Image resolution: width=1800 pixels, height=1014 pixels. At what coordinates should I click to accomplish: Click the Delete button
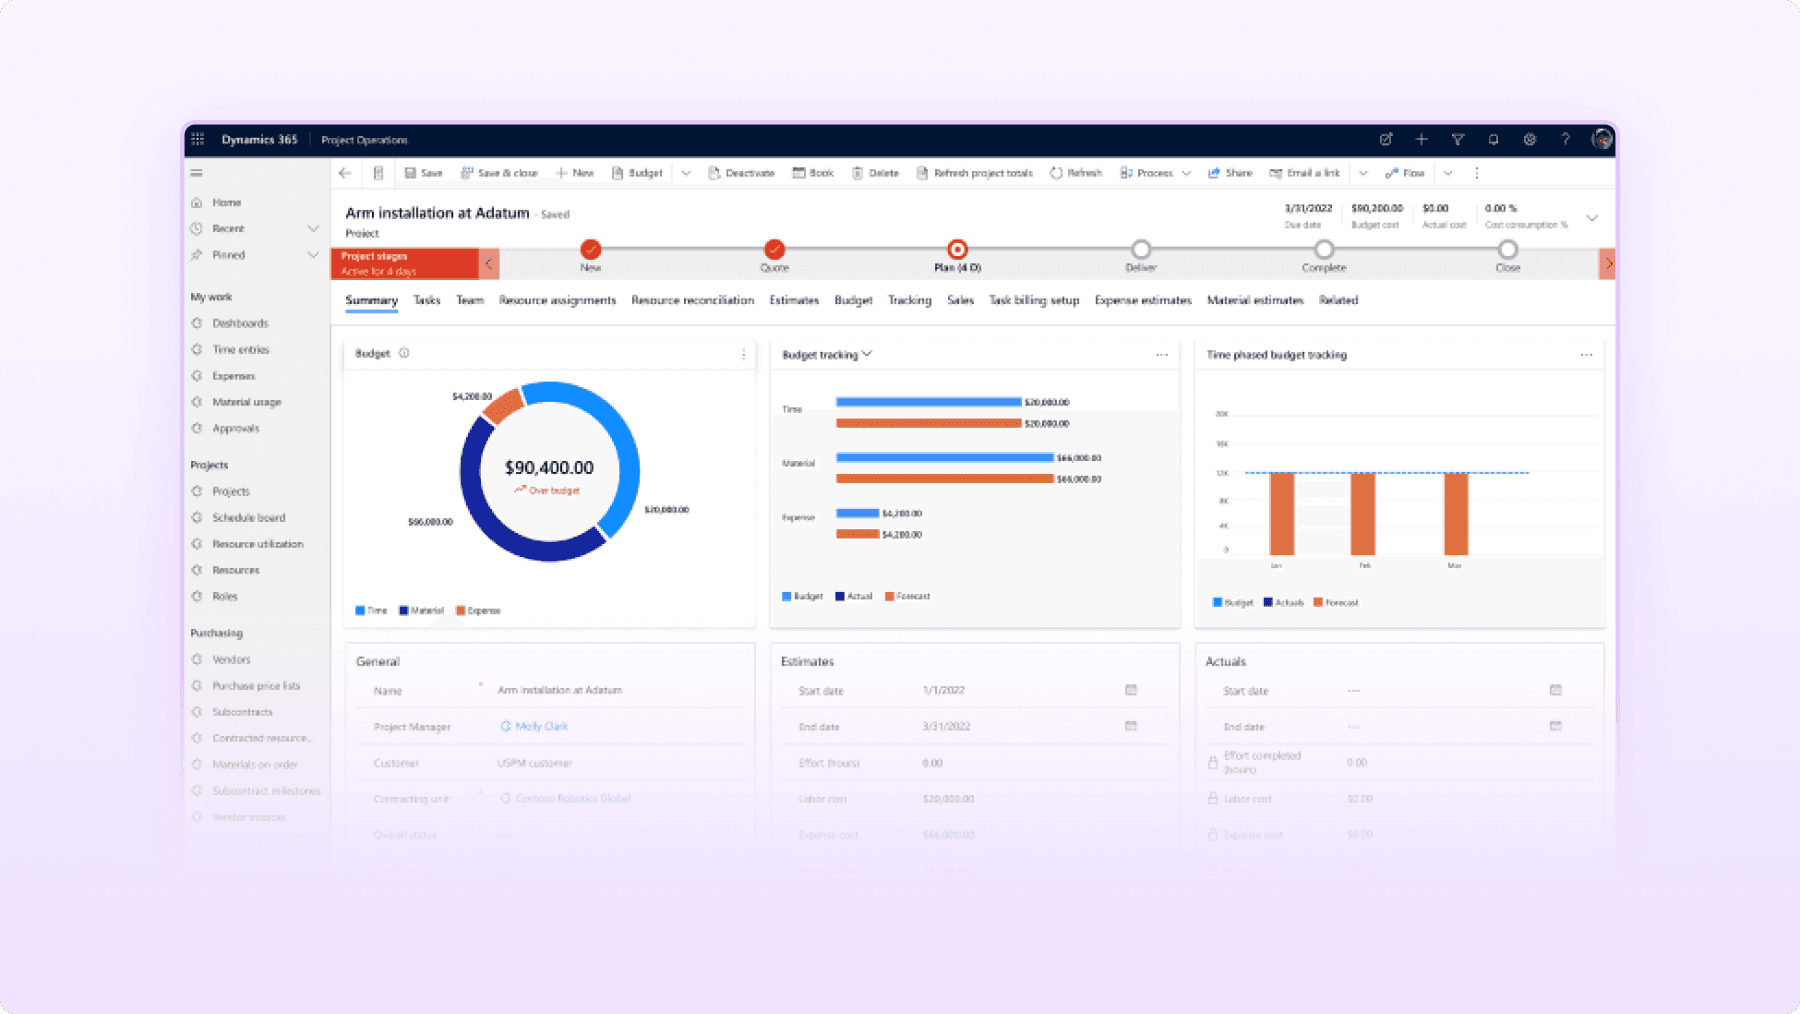coord(875,173)
